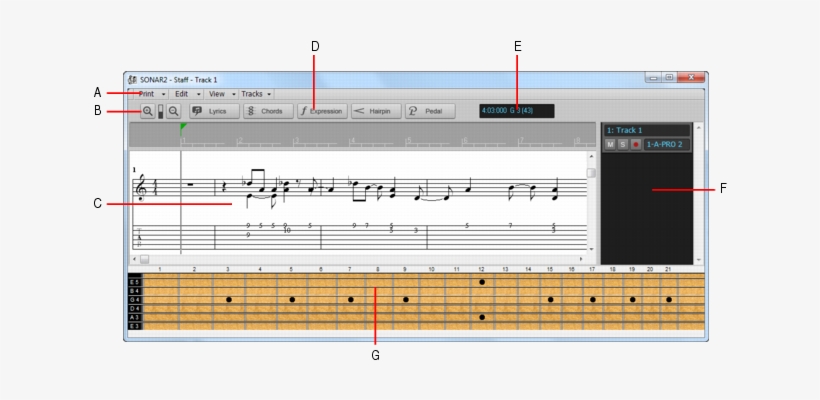820x400 pixels.
Task: Click the whole rest in the first measure
Action: [x=190, y=184]
